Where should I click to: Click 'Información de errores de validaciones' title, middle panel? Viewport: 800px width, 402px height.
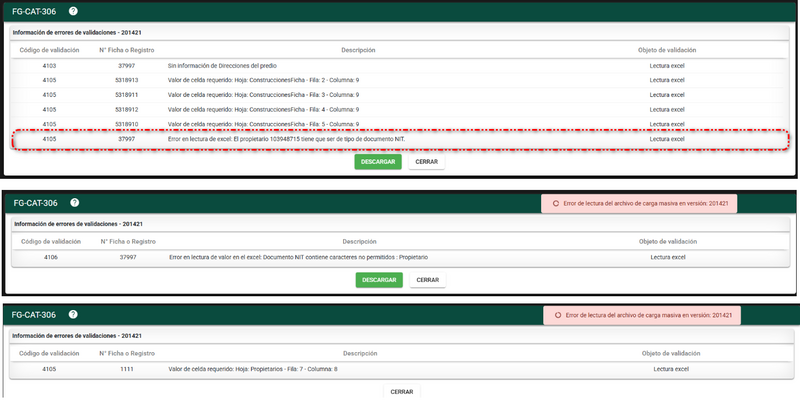(x=78, y=224)
